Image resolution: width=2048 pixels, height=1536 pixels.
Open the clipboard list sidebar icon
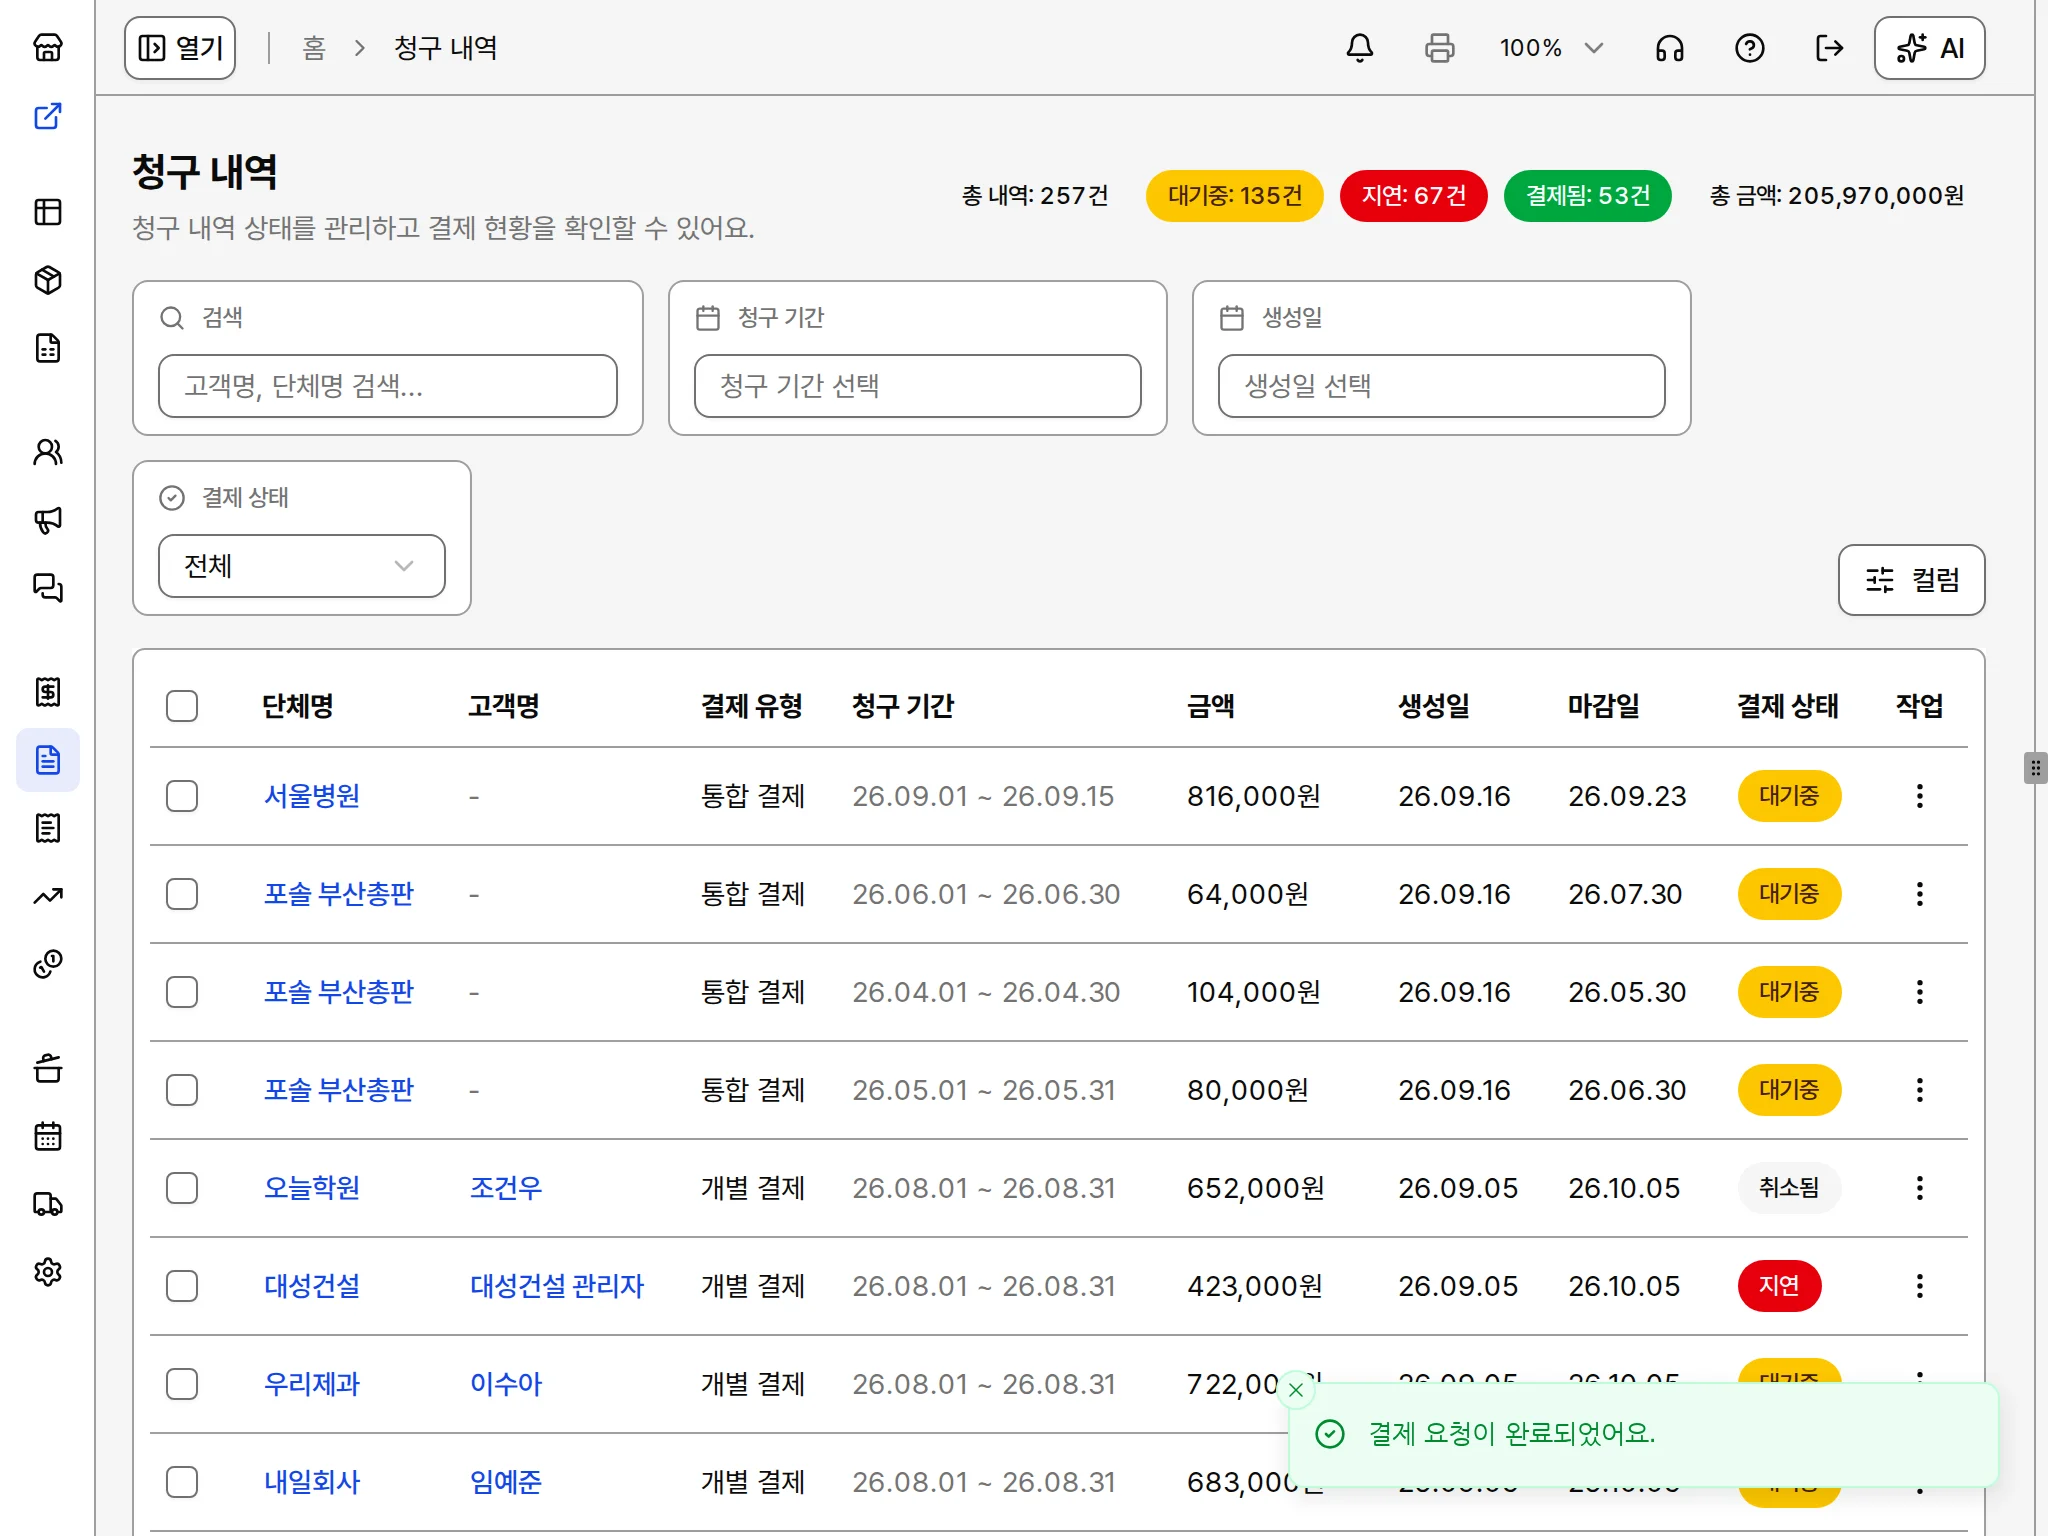pos(48,828)
